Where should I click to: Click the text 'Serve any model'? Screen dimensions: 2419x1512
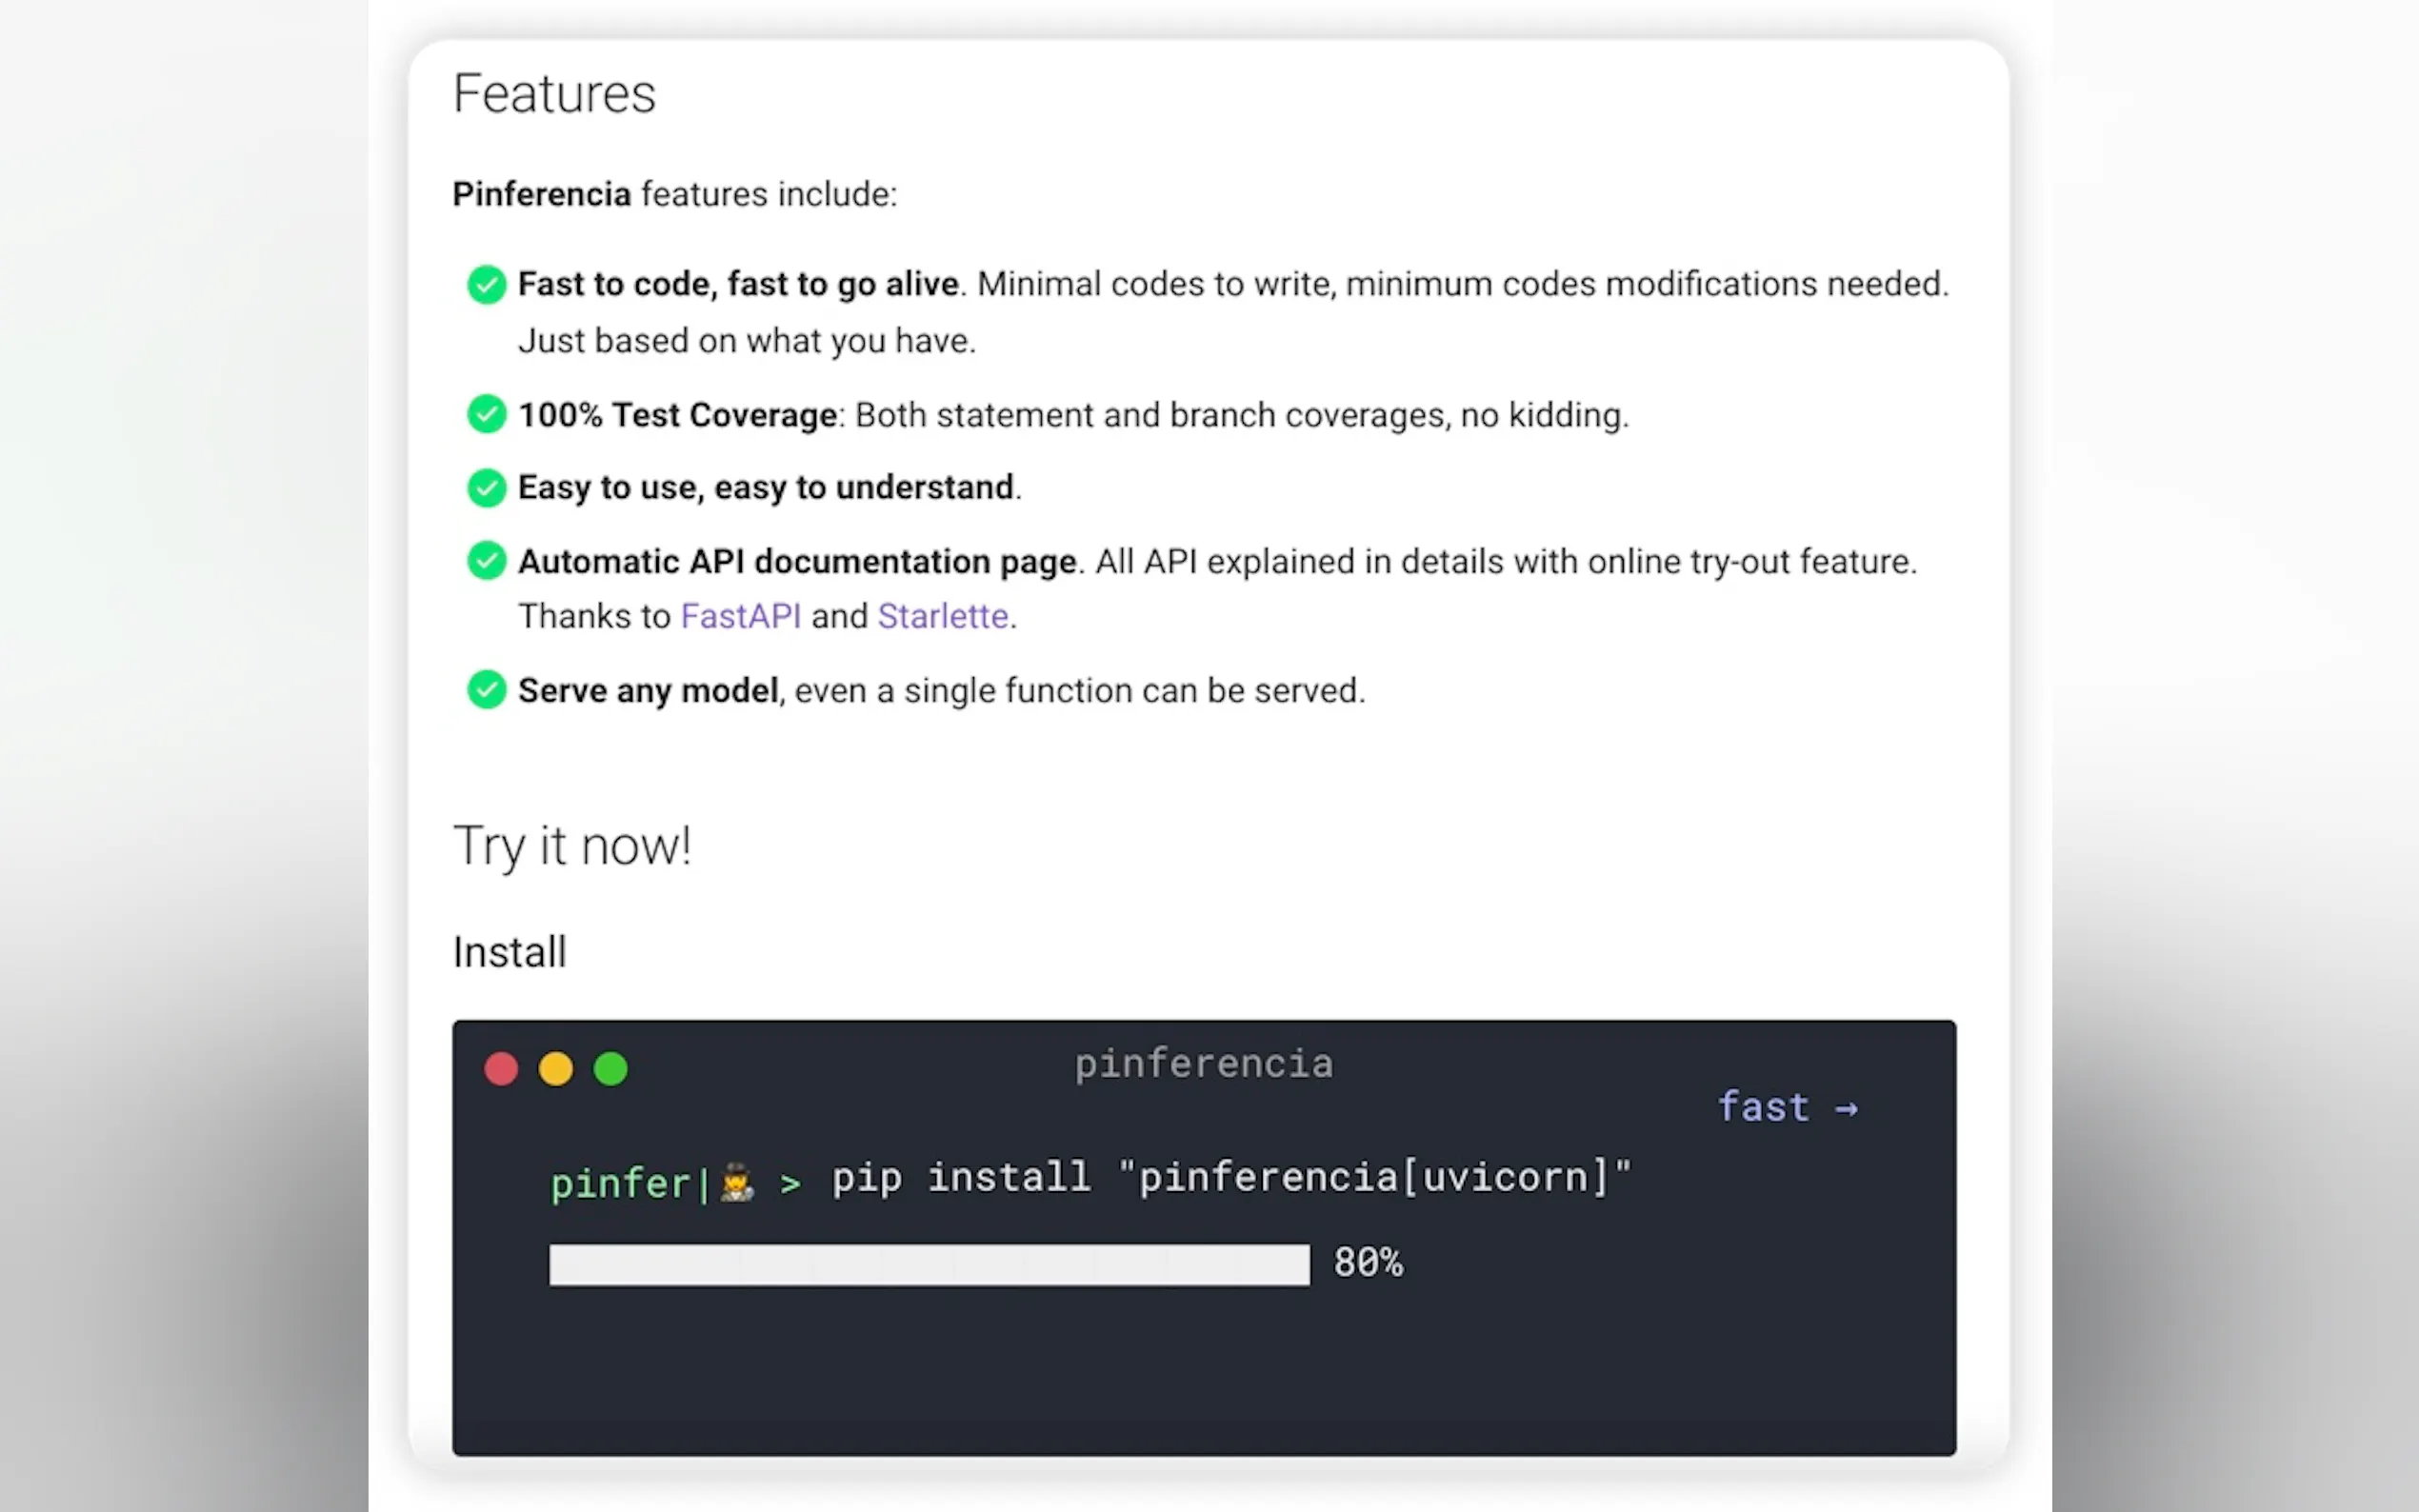pos(648,691)
